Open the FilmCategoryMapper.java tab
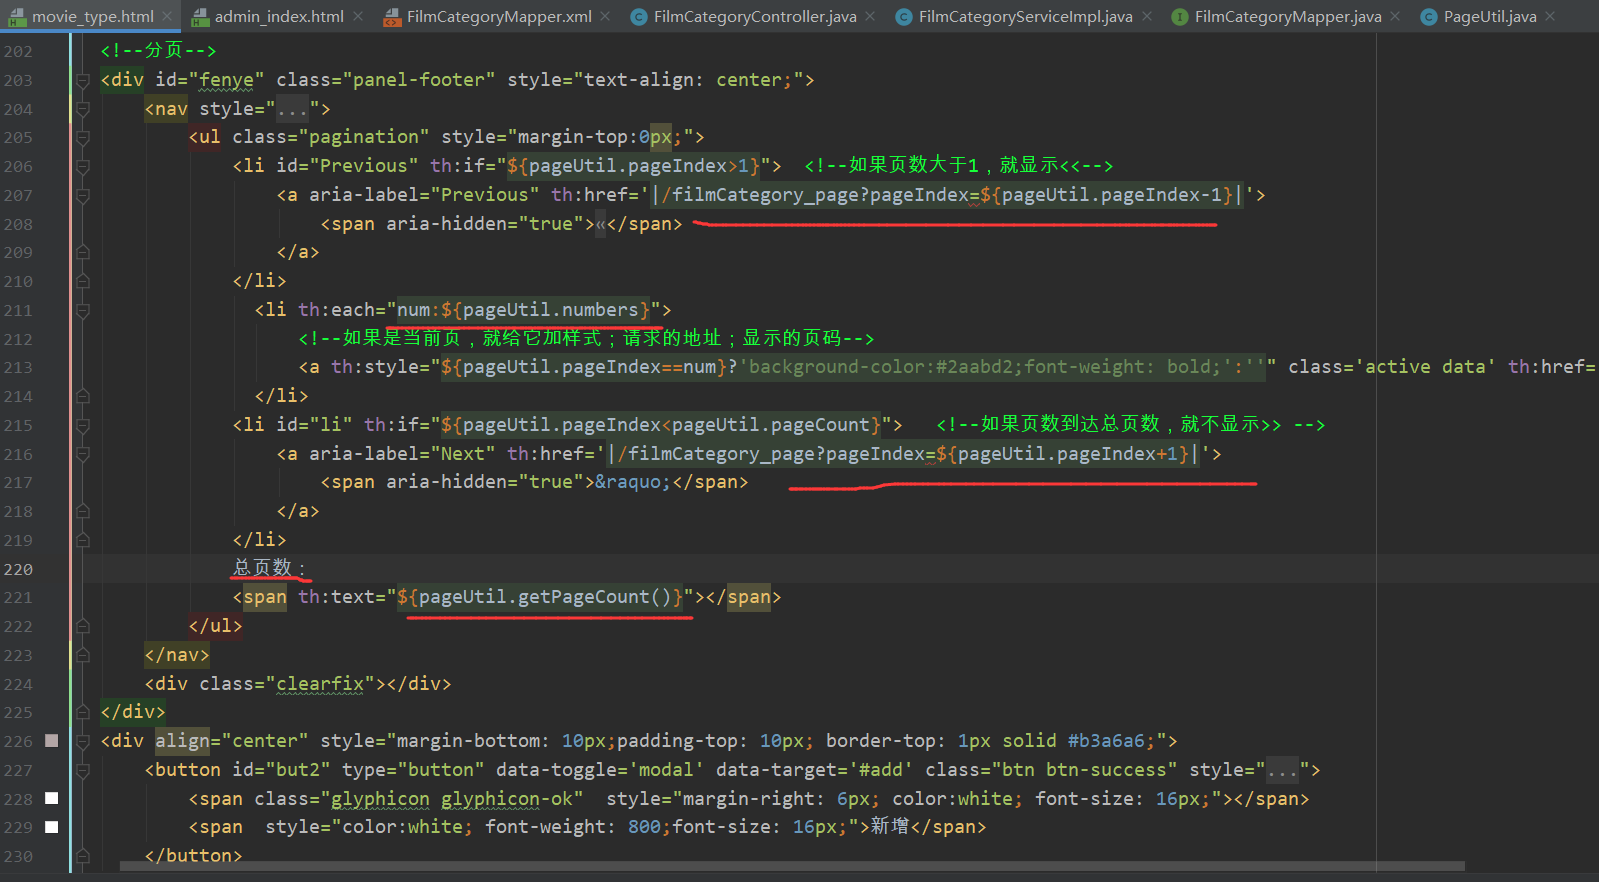This screenshot has width=1599, height=882. click(1288, 16)
